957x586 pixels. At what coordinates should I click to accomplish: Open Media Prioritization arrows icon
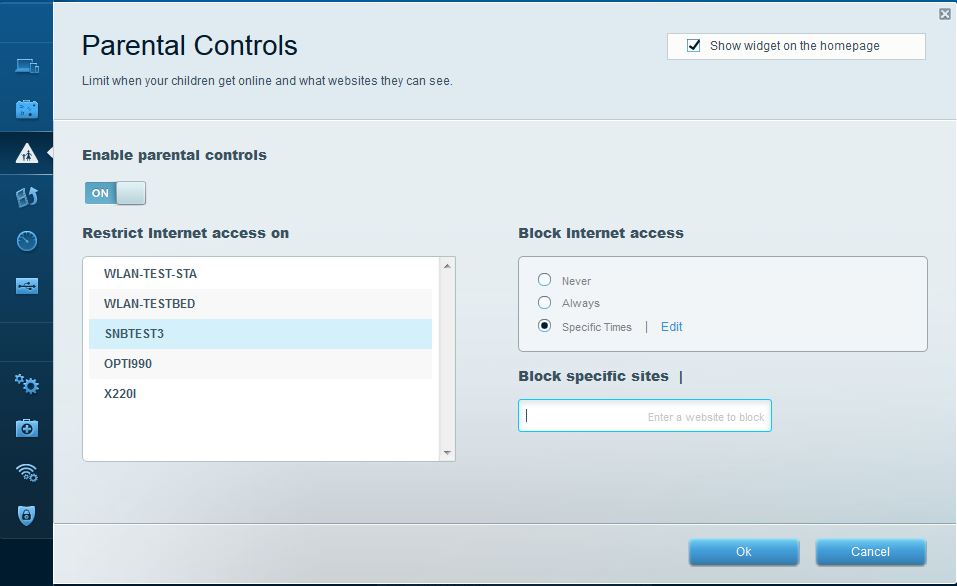(x=26, y=197)
